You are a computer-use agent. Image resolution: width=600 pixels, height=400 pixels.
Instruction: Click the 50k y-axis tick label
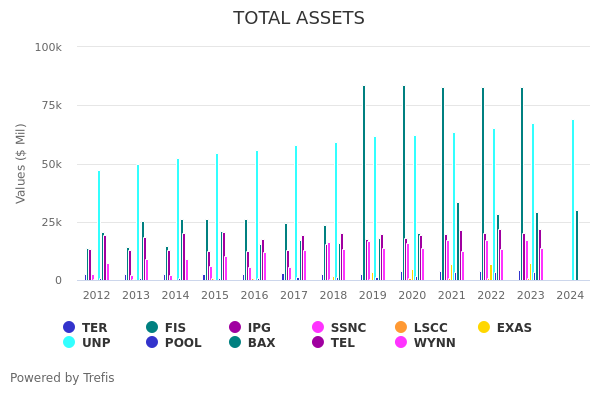tap(51, 164)
